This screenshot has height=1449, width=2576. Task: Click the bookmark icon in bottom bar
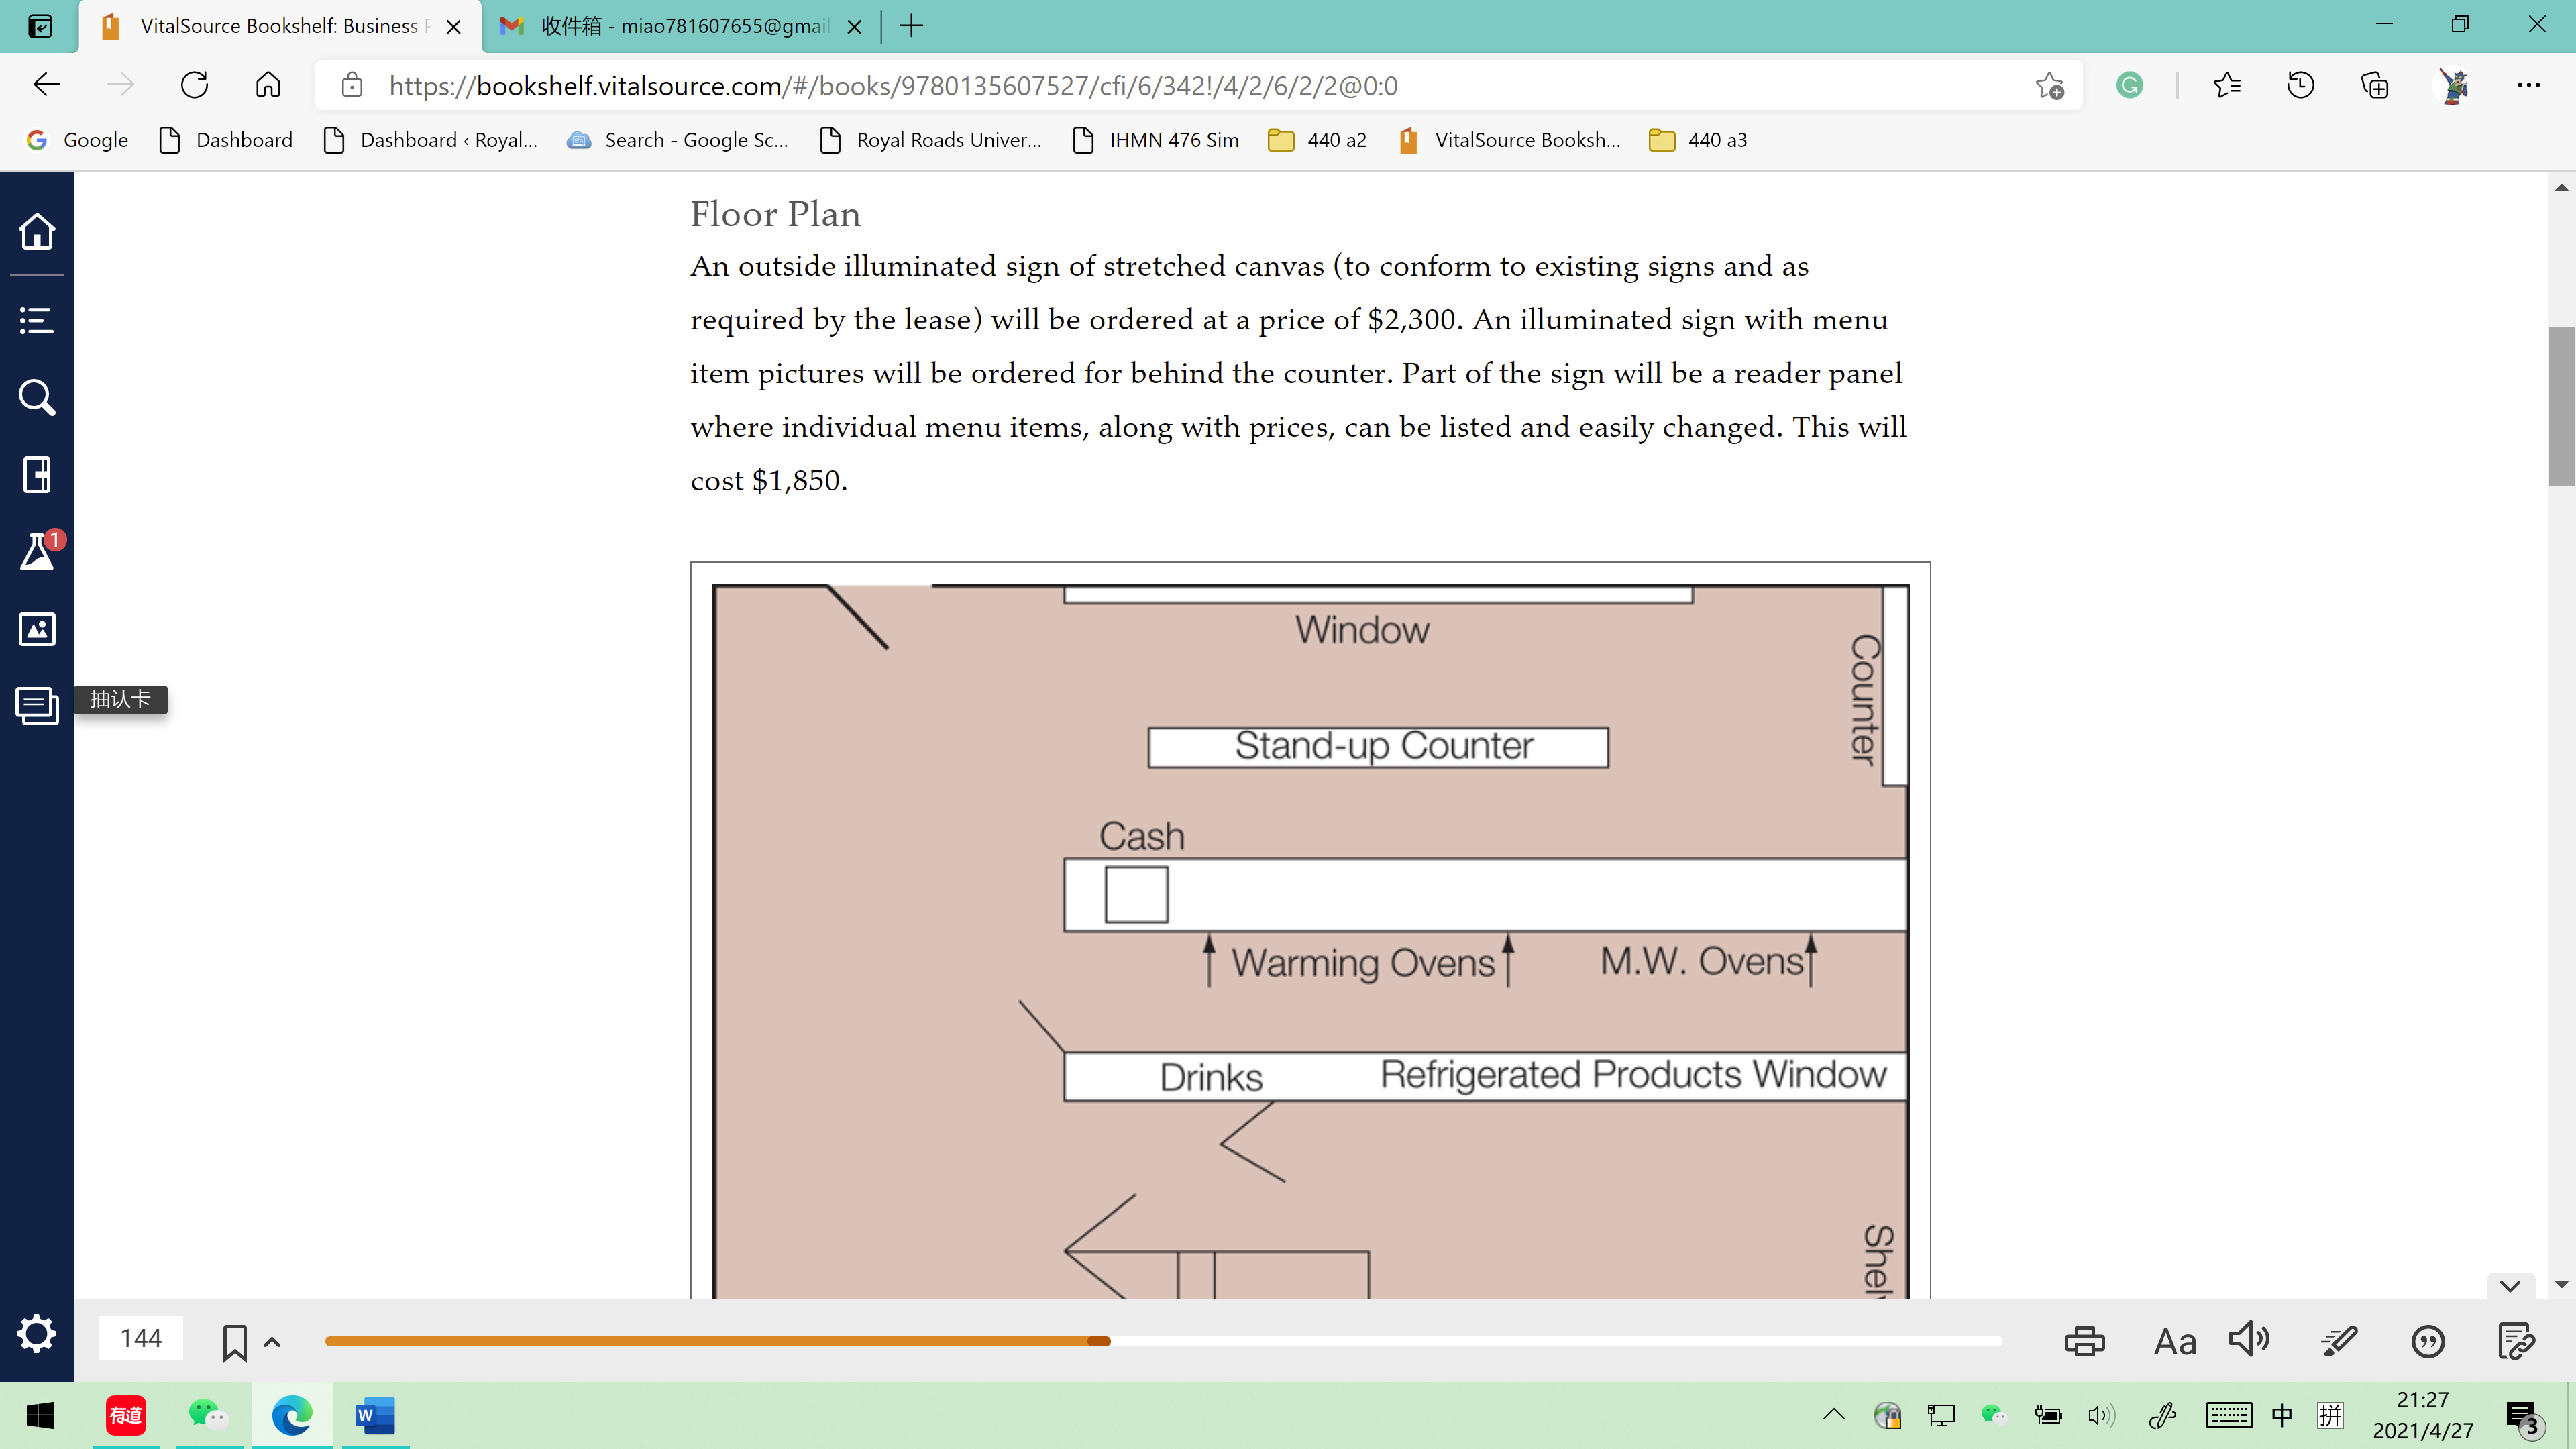(235, 1342)
